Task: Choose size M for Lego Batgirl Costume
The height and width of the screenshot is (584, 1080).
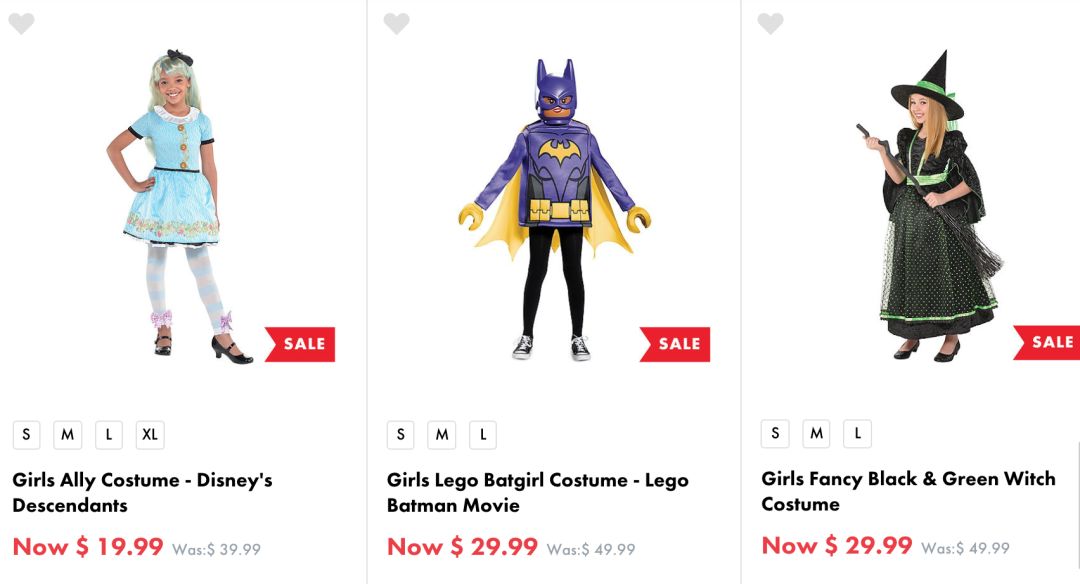Action: tap(441, 435)
